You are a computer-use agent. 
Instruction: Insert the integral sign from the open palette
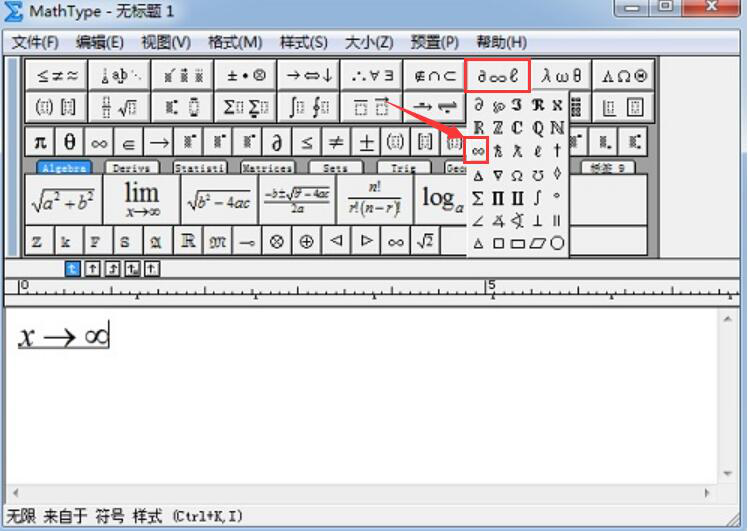537,198
